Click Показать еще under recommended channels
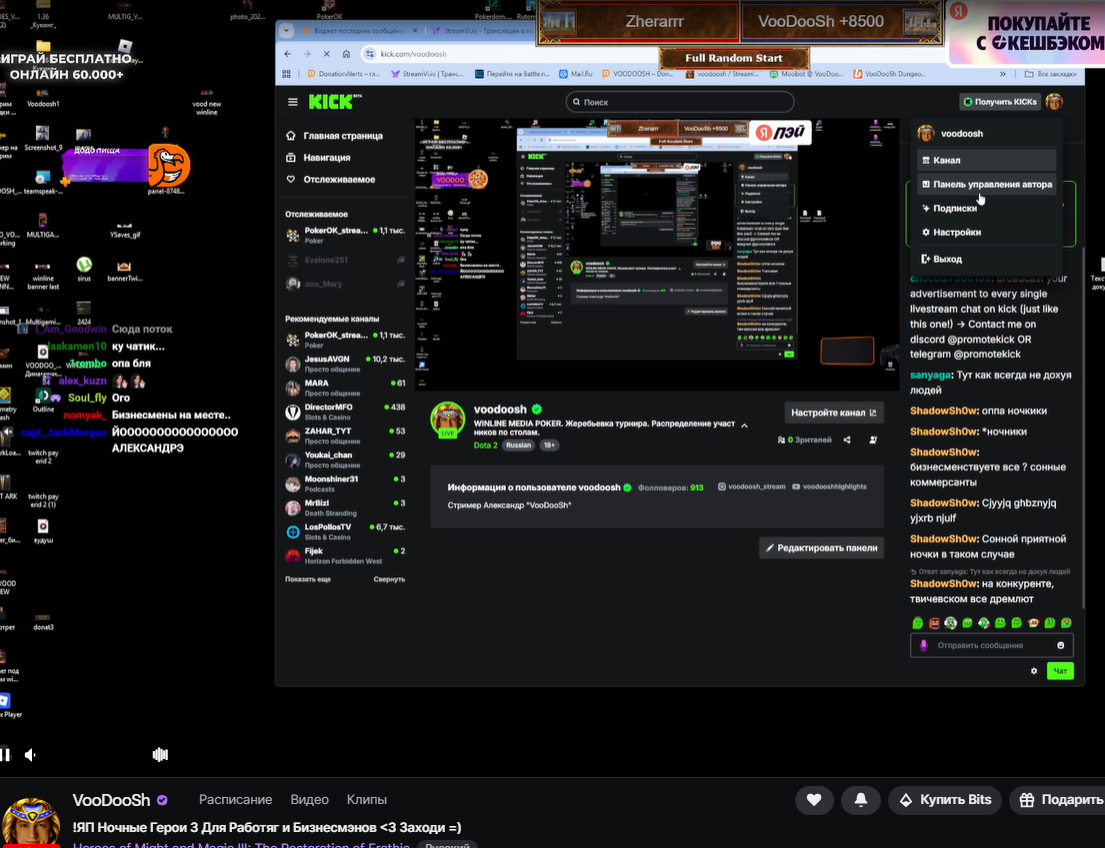Screen dimensions: 1105x848 (x=308, y=579)
